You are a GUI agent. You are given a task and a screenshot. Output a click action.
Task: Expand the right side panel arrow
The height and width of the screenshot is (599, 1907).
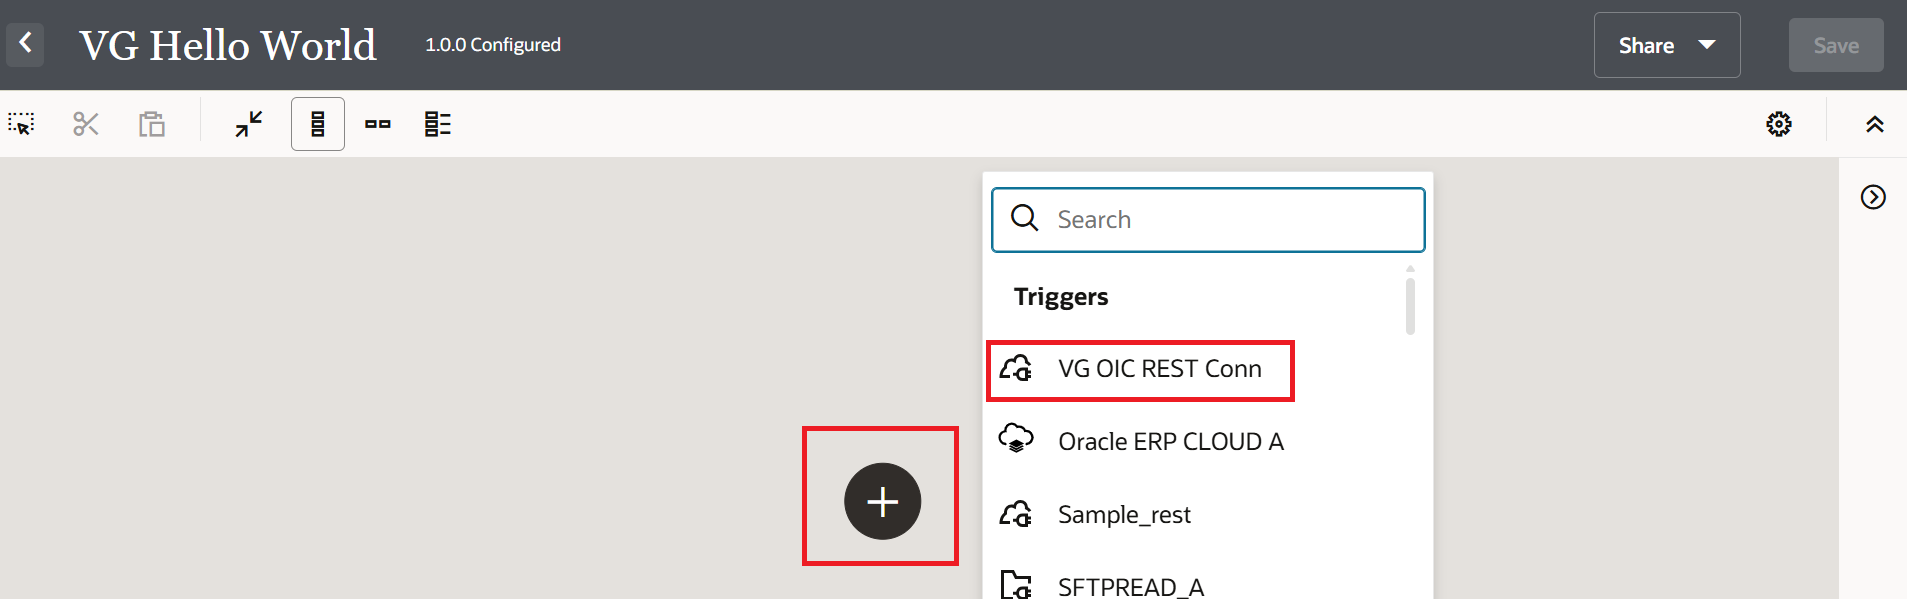[1873, 197]
